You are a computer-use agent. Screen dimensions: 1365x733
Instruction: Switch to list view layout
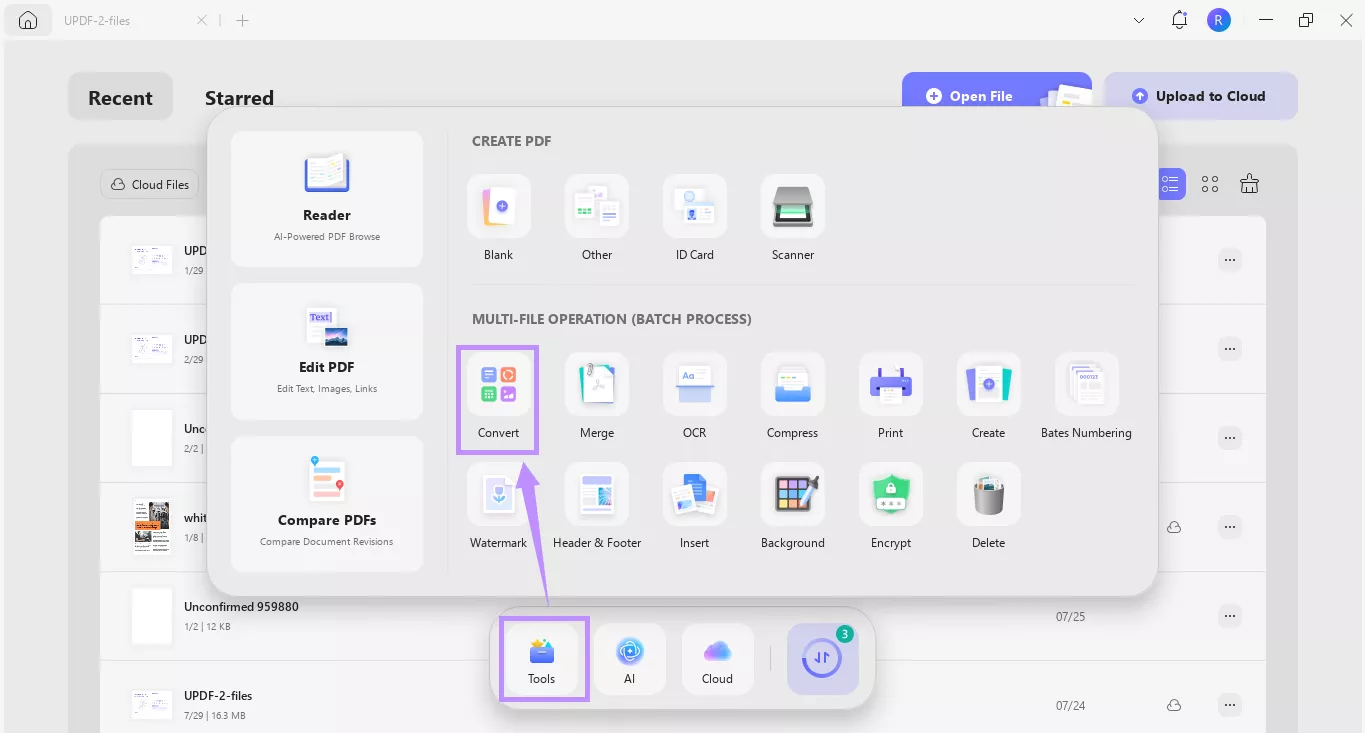click(x=1170, y=184)
